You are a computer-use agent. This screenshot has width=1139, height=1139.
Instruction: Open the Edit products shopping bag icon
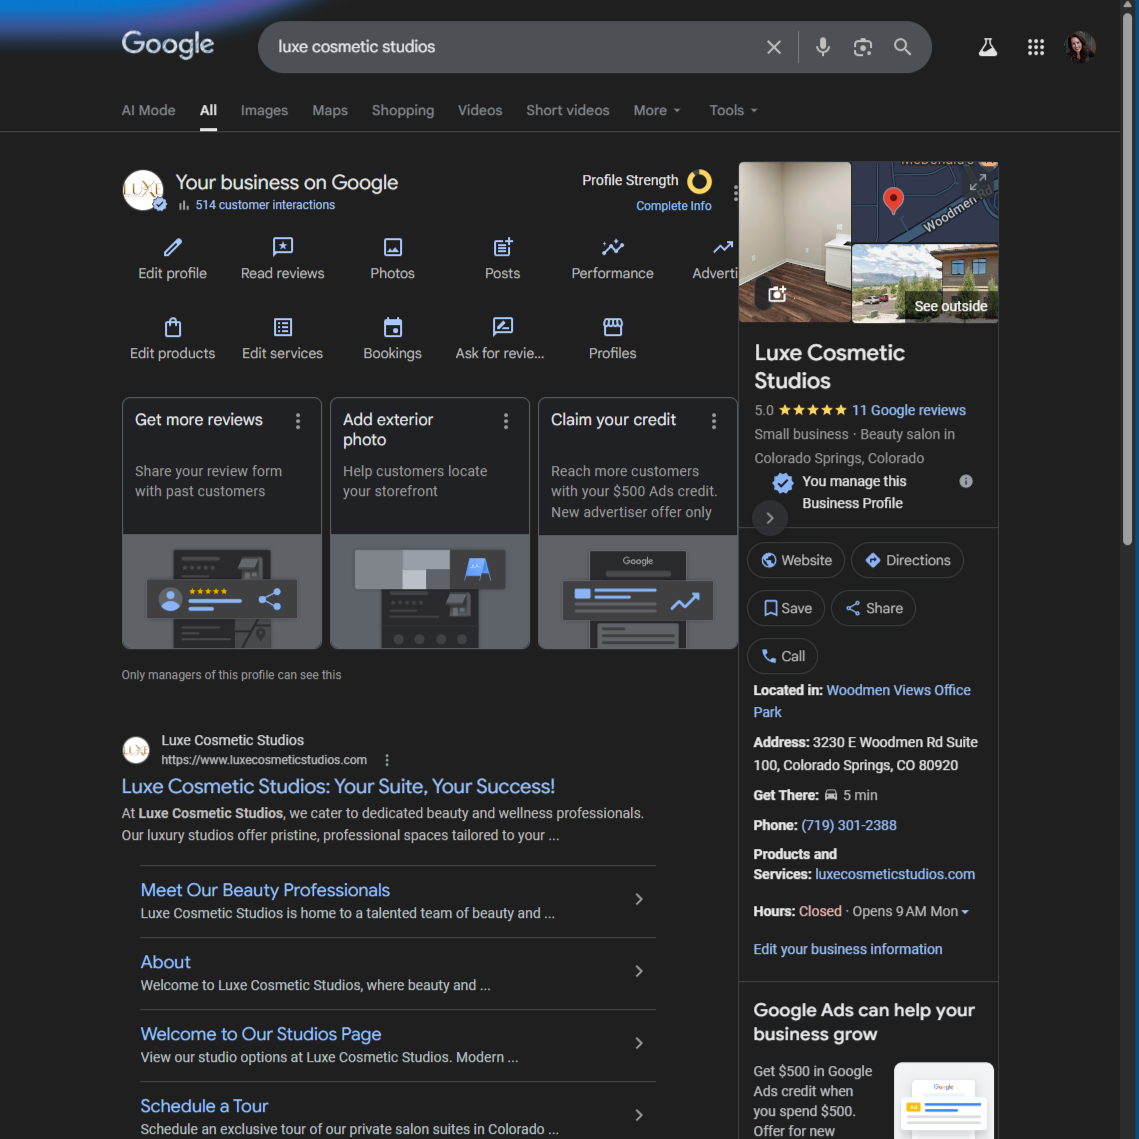point(173,327)
